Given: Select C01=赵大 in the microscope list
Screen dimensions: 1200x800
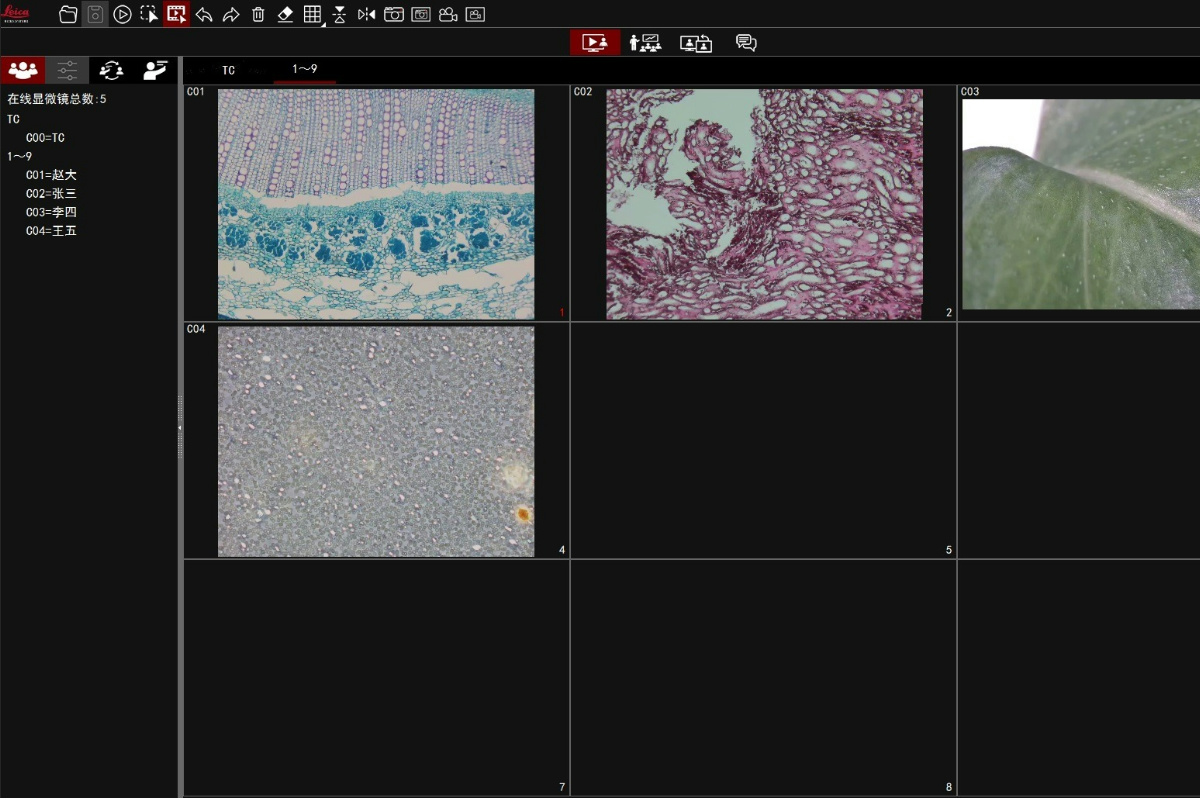Looking at the screenshot, I should (51, 175).
